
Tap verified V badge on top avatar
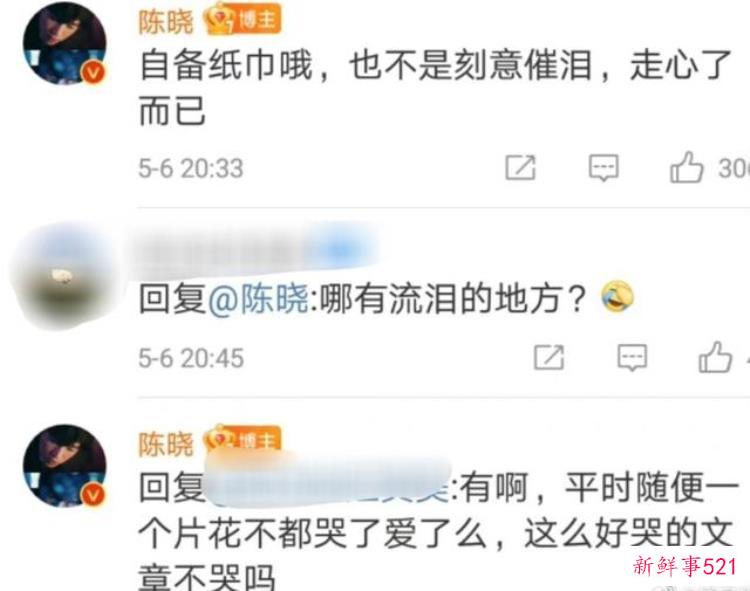point(93,73)
